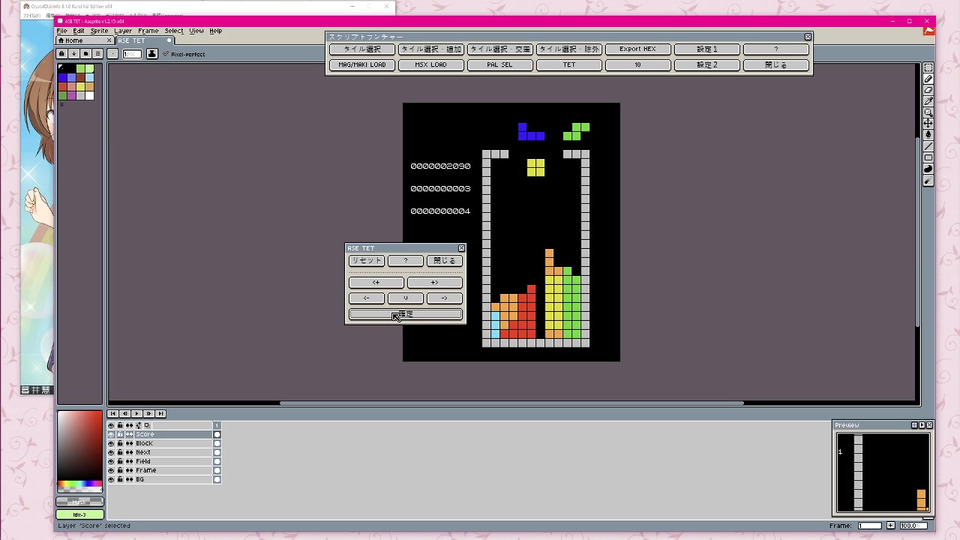Open the Select menu
The width and height of the screenshot is (960, 540).
[174, 31]
